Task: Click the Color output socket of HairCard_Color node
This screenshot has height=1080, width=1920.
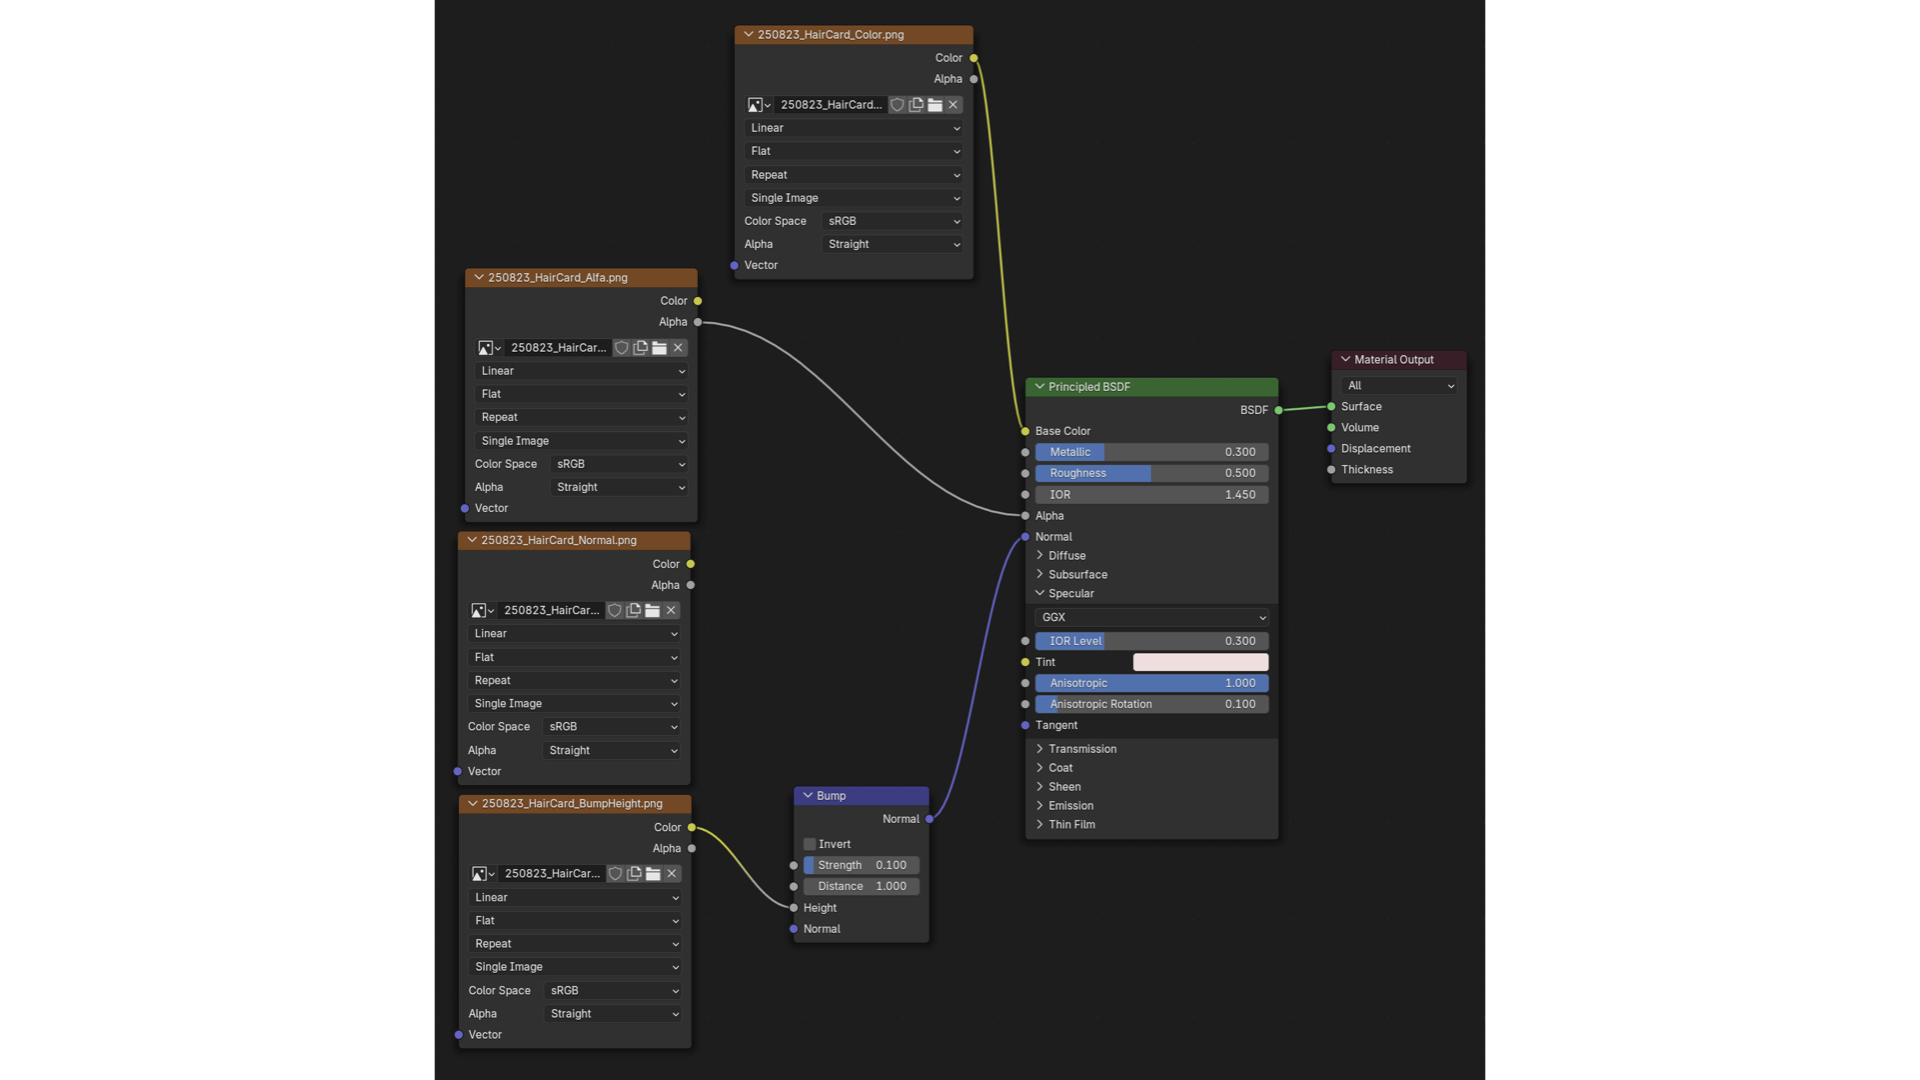Action: click(x=973, y=58)
